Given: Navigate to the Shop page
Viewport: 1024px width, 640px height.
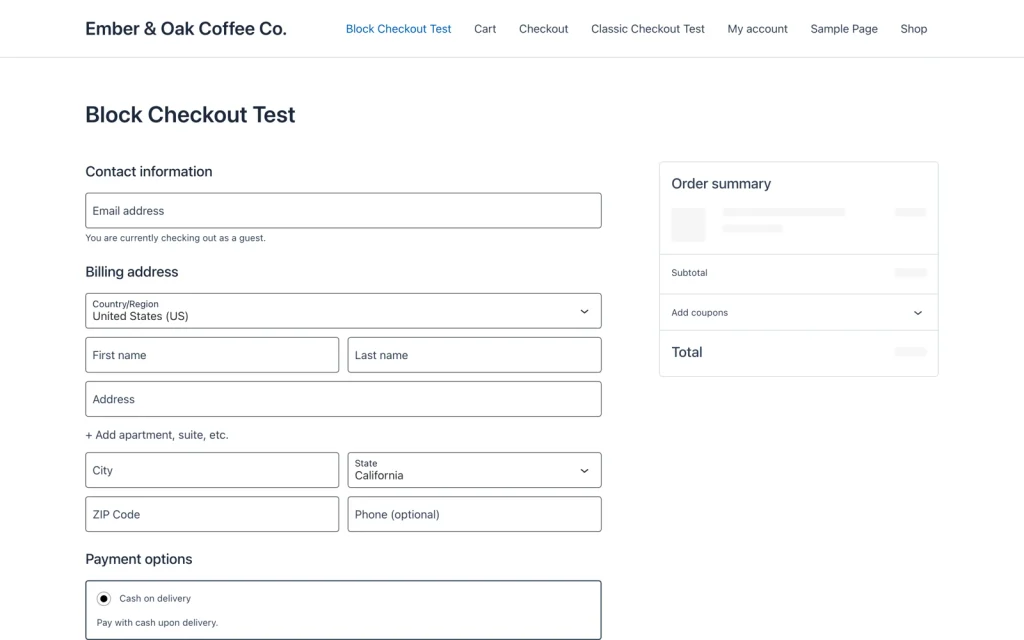Looking at the screenshot, I should (x=914, y=29).
